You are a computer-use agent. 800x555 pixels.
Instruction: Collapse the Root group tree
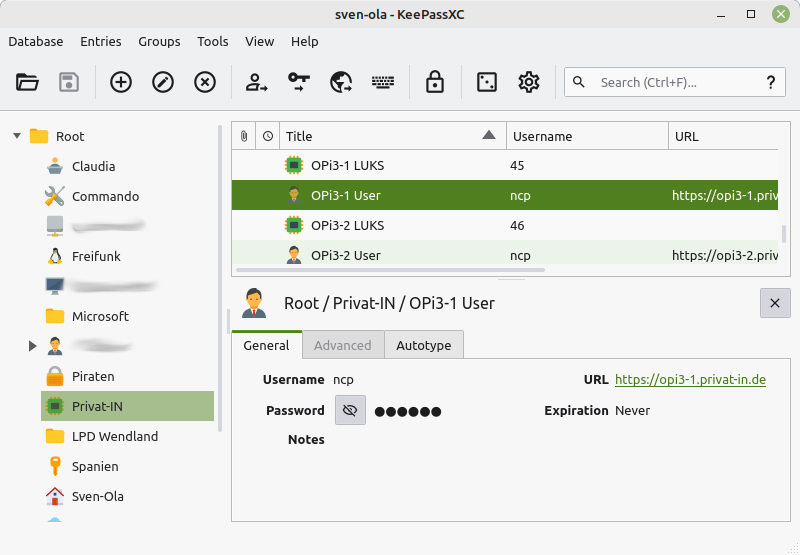coord(17,136)
